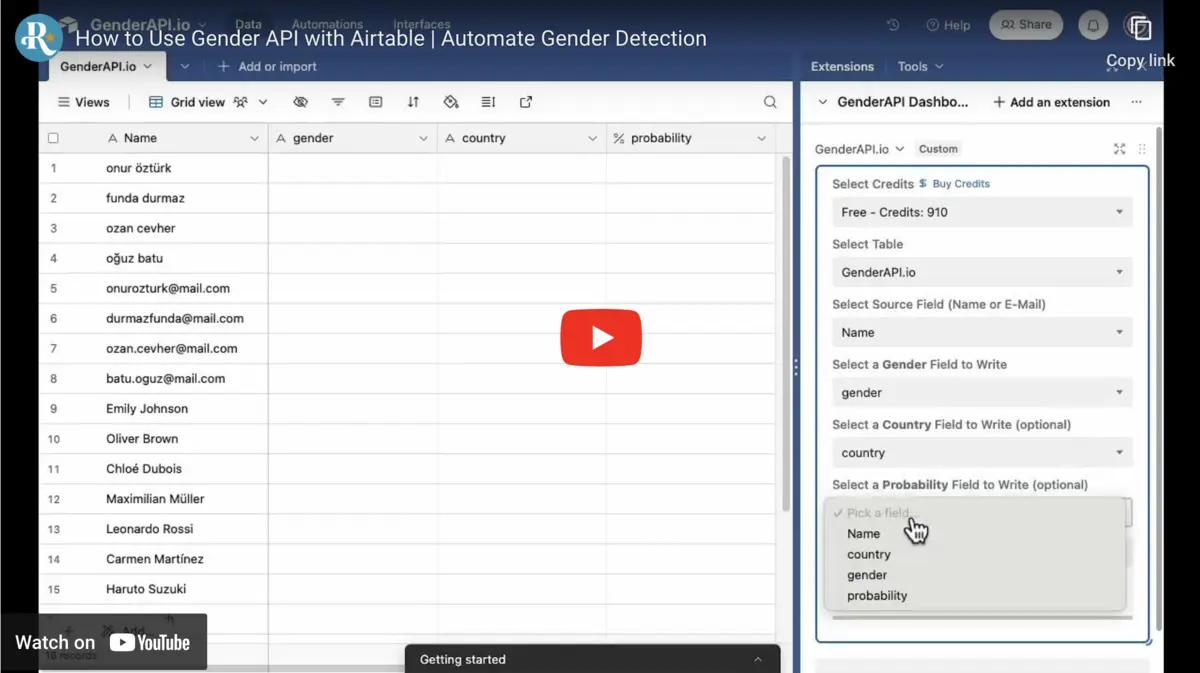Open the Tools dropdown
This screenshot has width=1200, height=673.
coord(920,66)
